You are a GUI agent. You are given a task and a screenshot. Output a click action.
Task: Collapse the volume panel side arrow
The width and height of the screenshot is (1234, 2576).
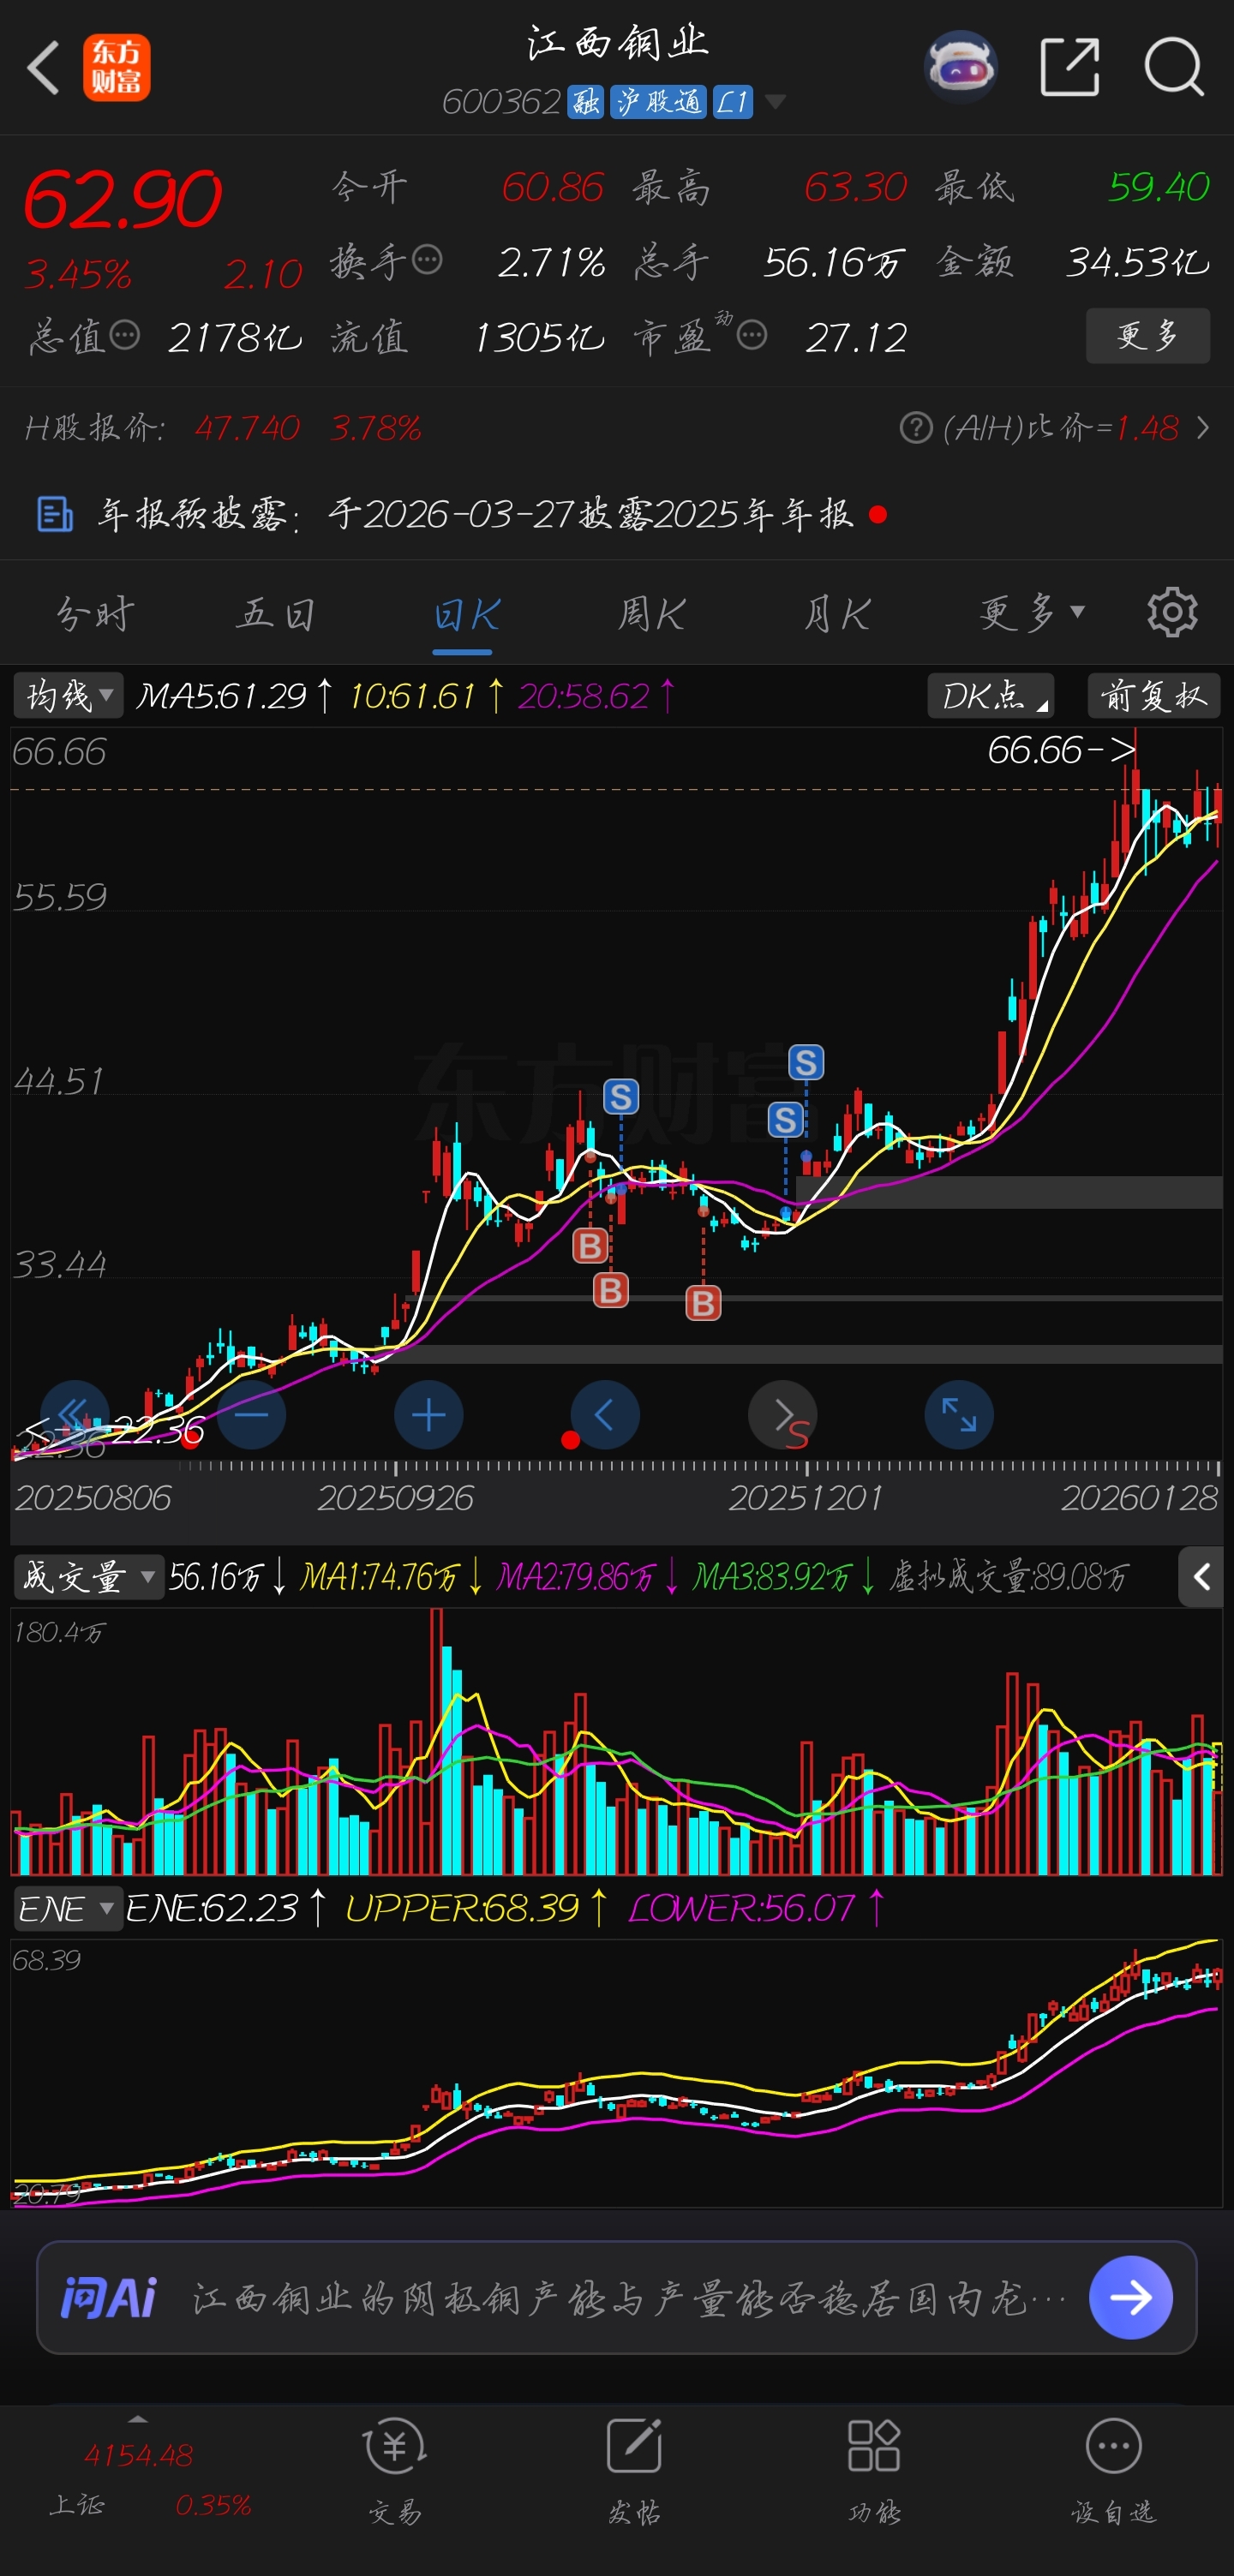point(1201,1577)
